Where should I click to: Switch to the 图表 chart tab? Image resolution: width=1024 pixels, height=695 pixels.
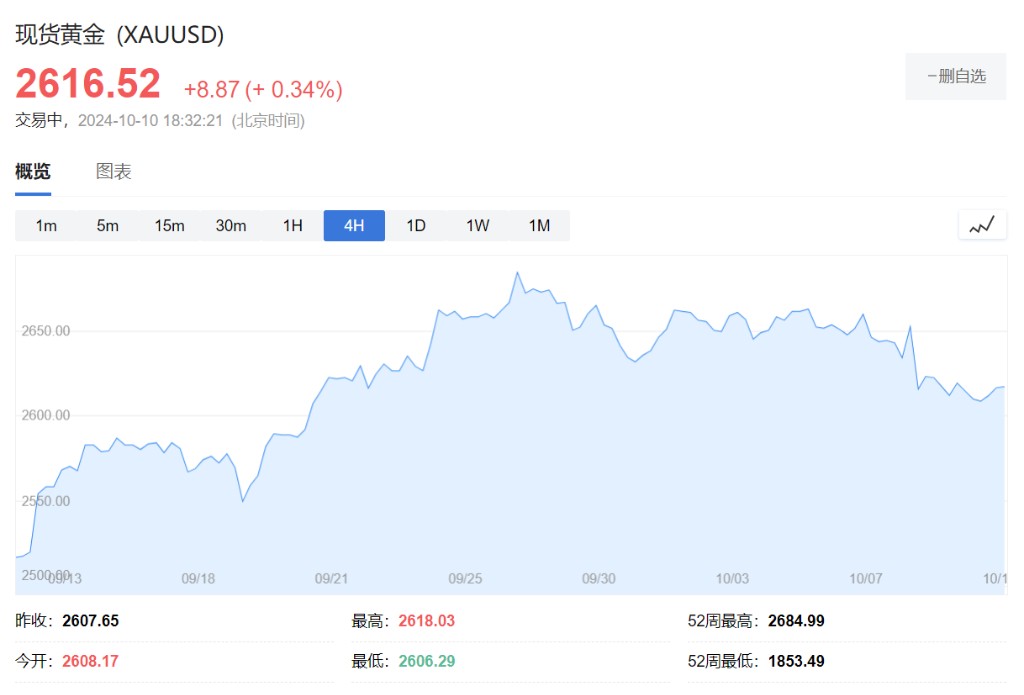click(114, 172)
